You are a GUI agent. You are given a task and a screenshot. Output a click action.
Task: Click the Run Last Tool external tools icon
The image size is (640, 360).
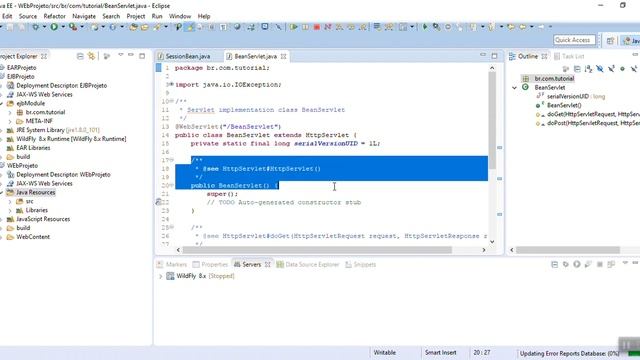coord(73,27)
